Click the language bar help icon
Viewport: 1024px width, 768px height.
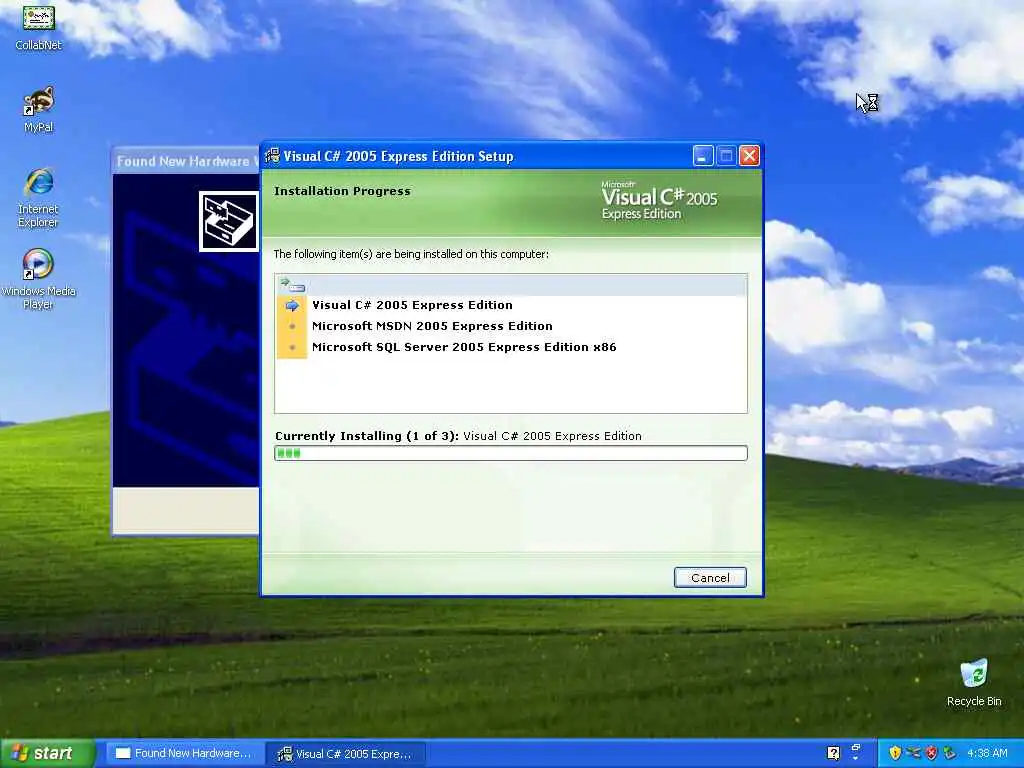(x=833, y=753)
